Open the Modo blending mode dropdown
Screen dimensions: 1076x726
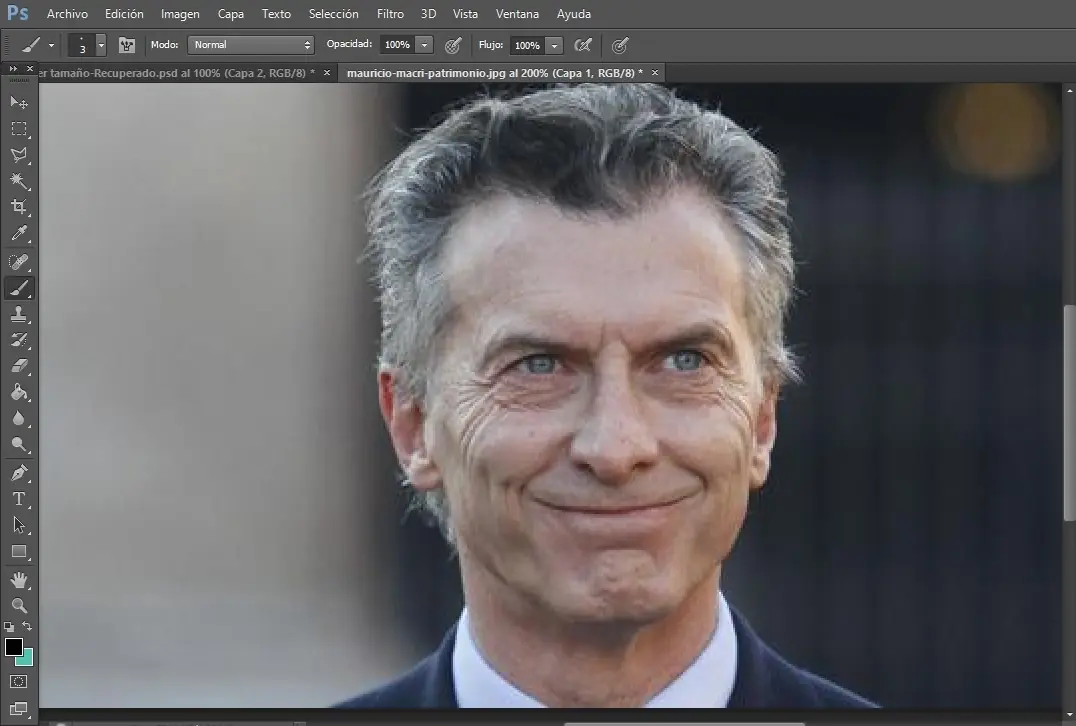[x=250, y=44]
